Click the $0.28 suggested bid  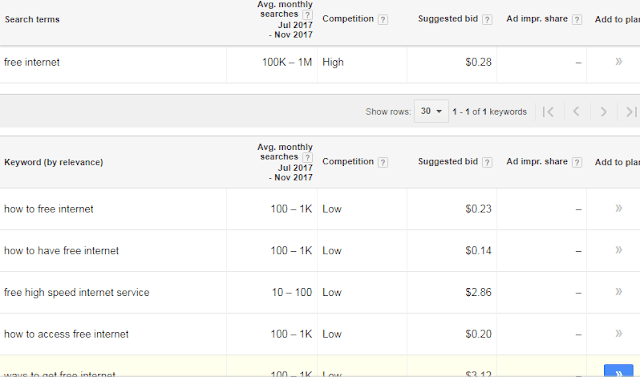[x=478, y=62]
